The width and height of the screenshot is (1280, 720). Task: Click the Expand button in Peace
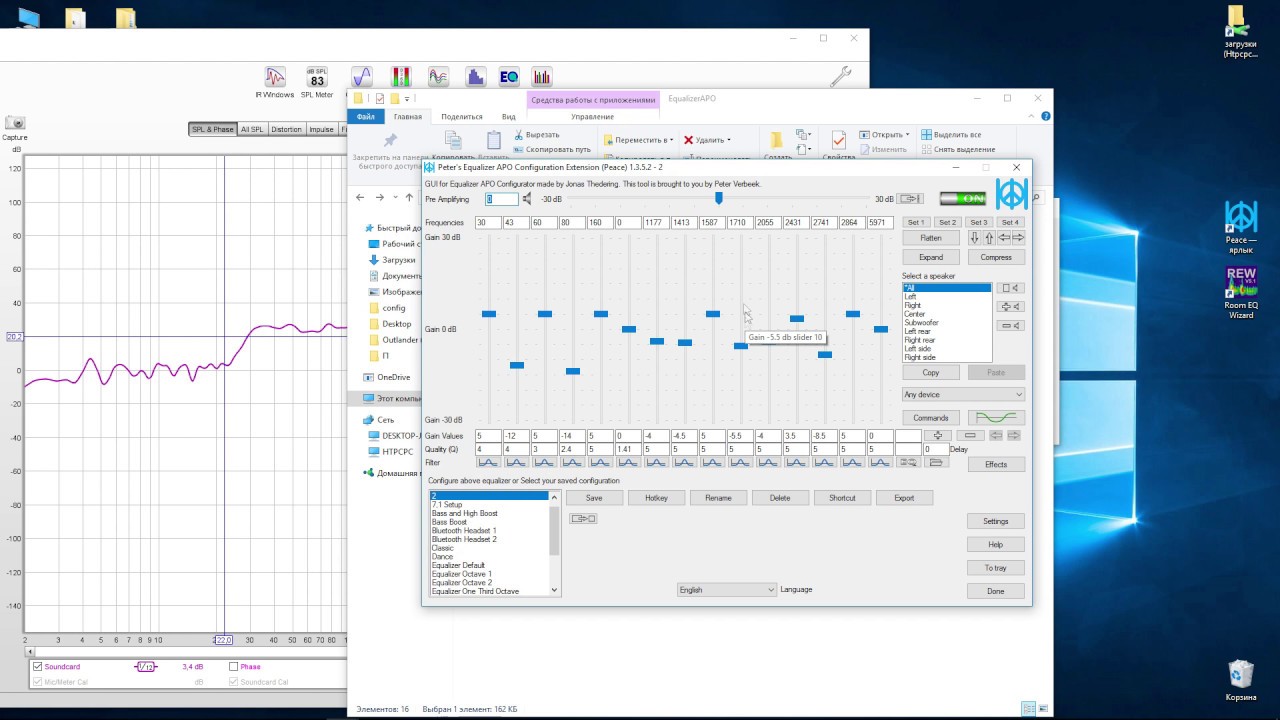tap(931, 257)
